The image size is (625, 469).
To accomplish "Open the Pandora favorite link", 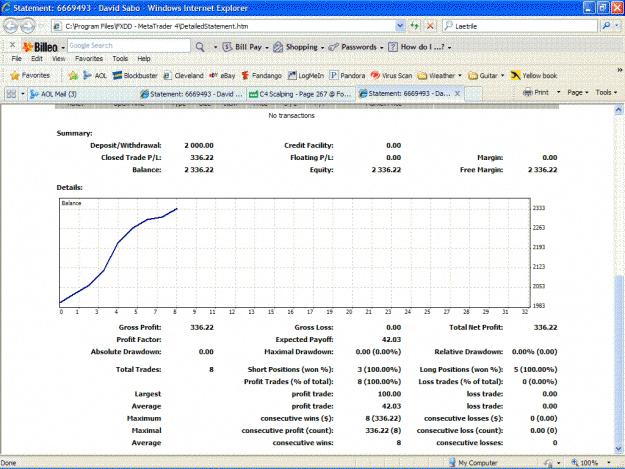I will tap(347, 75).
